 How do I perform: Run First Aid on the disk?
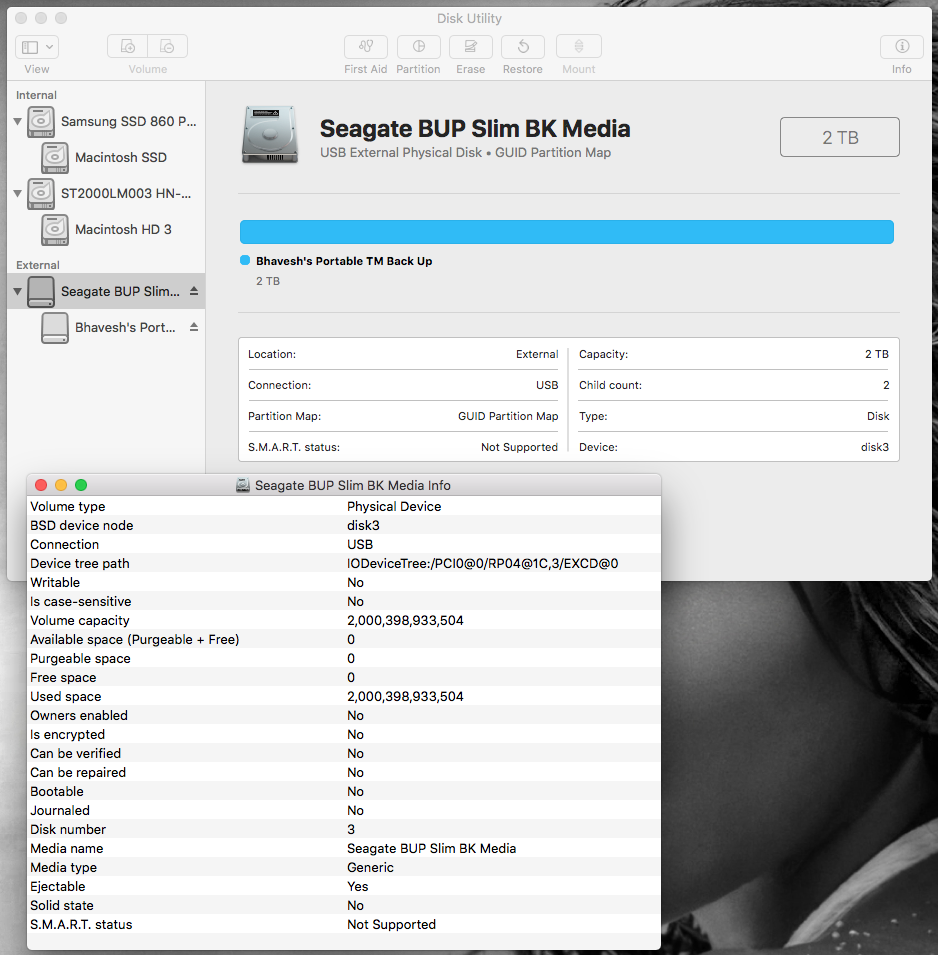click(x=365, y=46)
